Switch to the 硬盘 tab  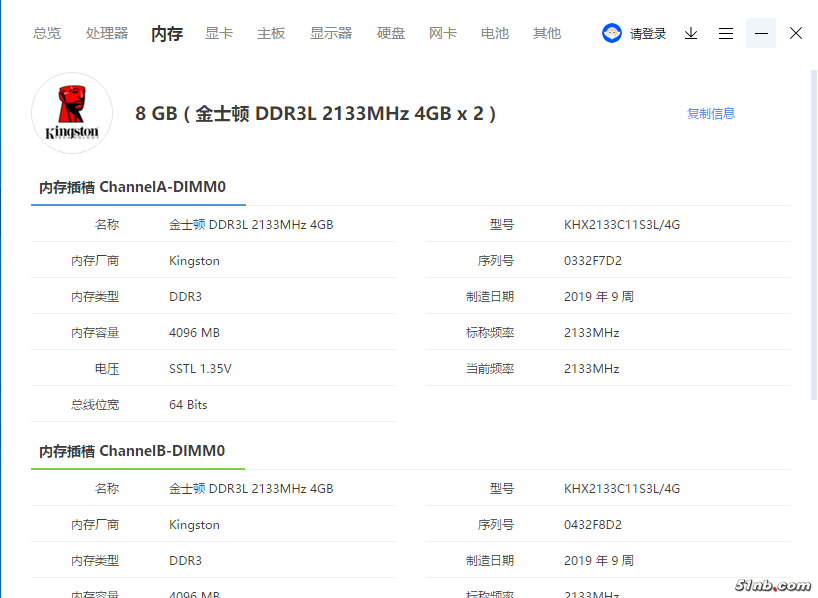(391, 33)
